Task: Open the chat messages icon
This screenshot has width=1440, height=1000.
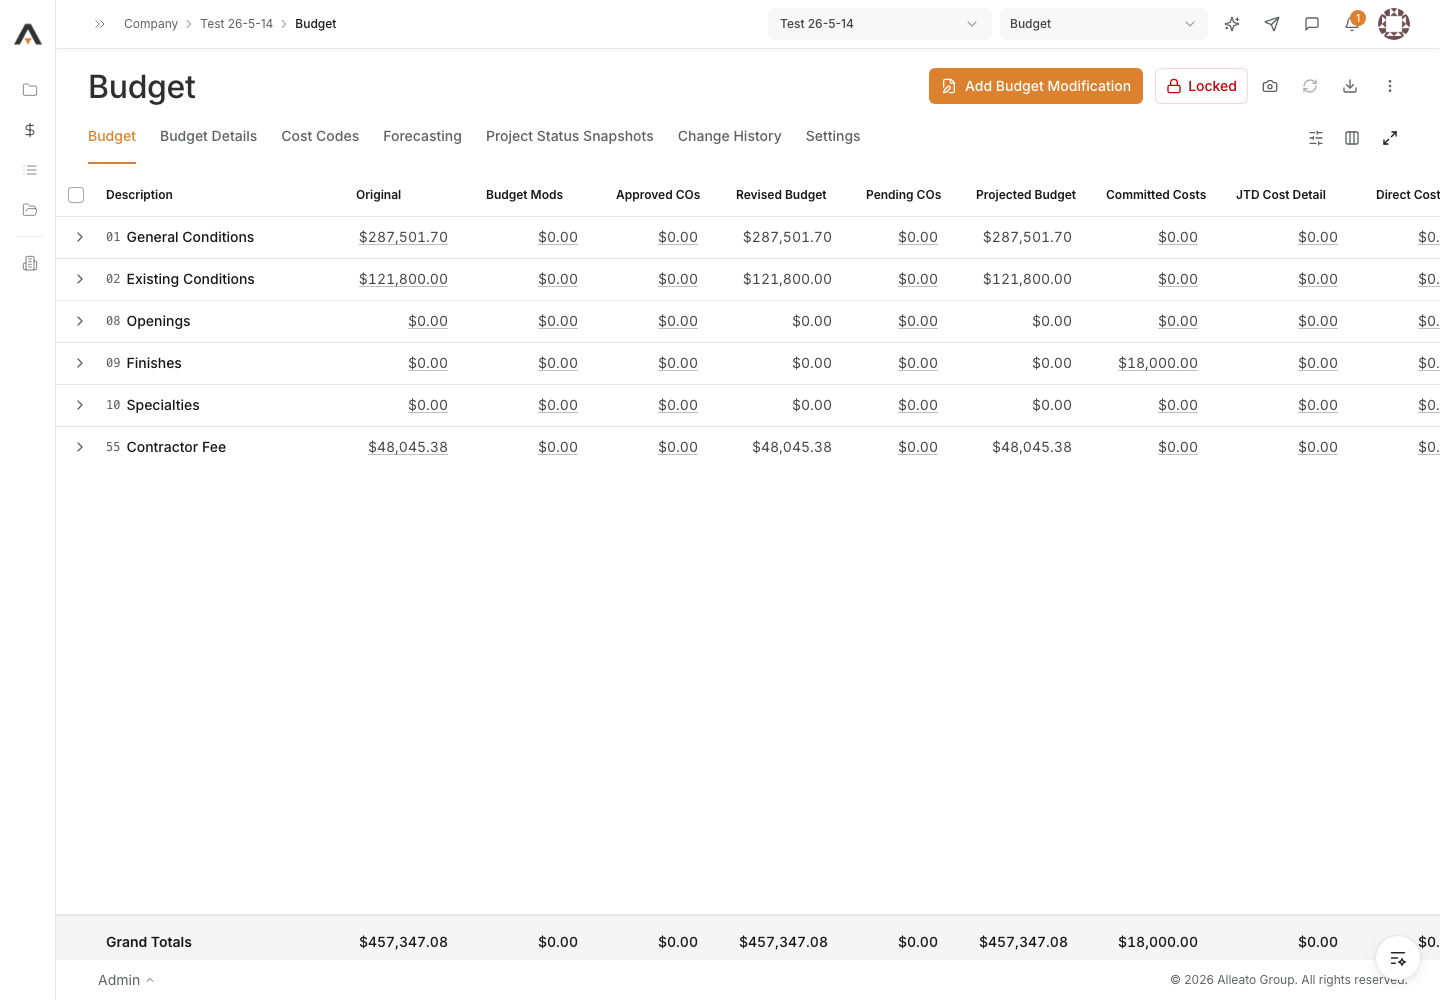Action: click(x=1312, y=24)
